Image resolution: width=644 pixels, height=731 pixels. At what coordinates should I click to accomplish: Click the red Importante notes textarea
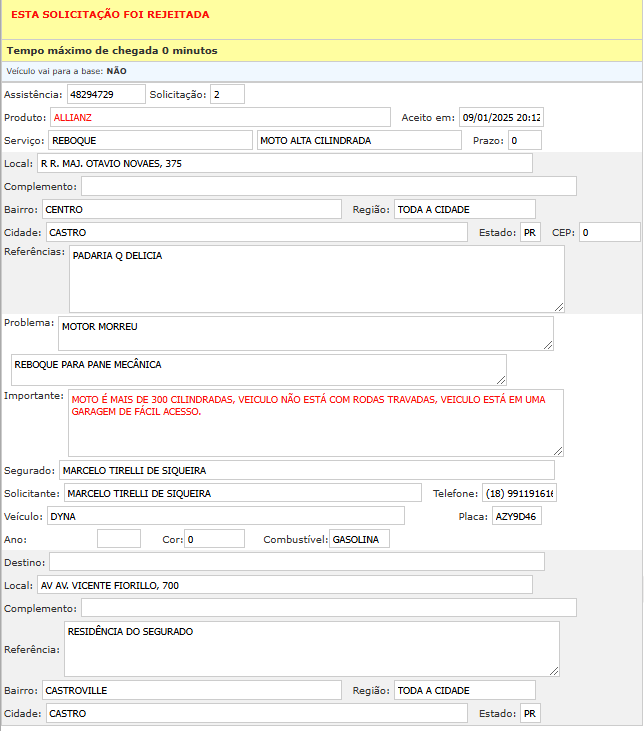point(315,422)
